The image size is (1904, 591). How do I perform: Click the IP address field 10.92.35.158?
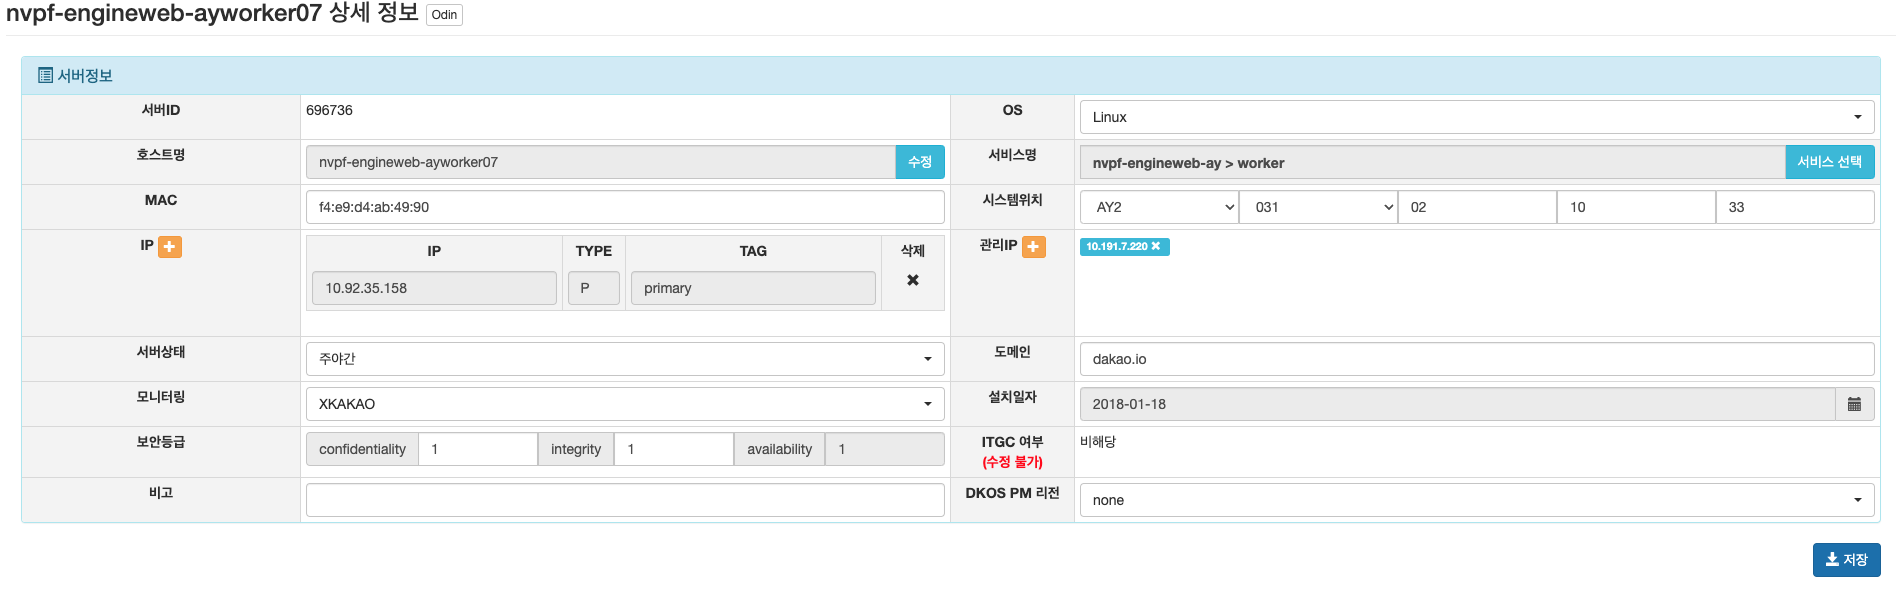pos(434,288)
